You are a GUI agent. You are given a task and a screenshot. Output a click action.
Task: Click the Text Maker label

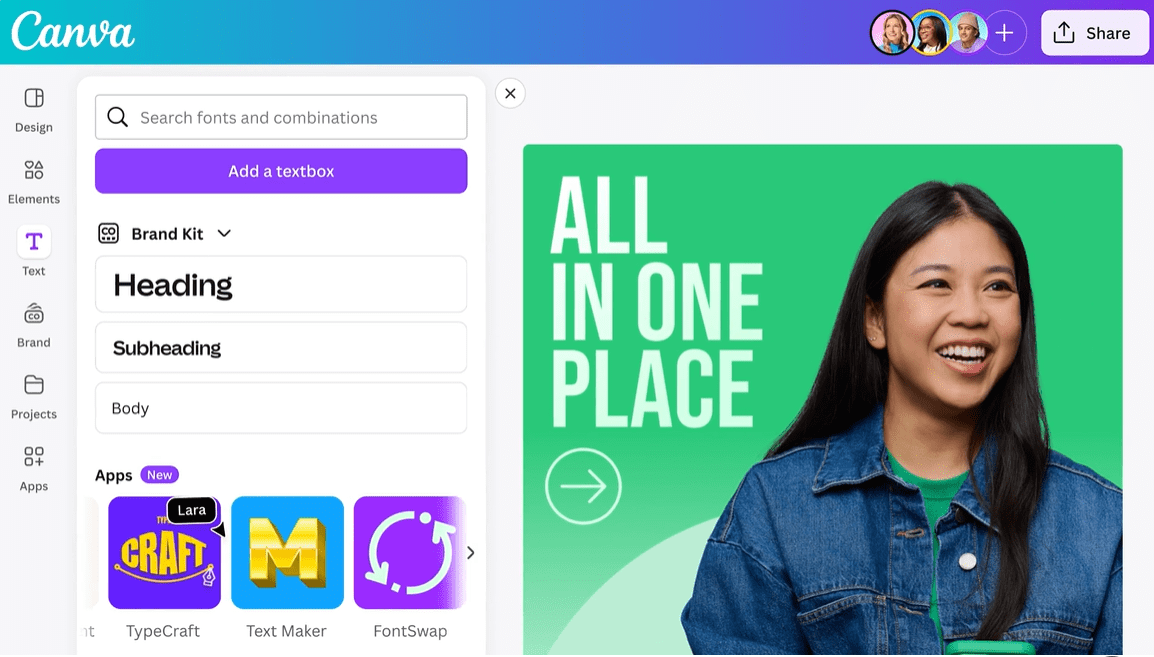pos(286,631)
